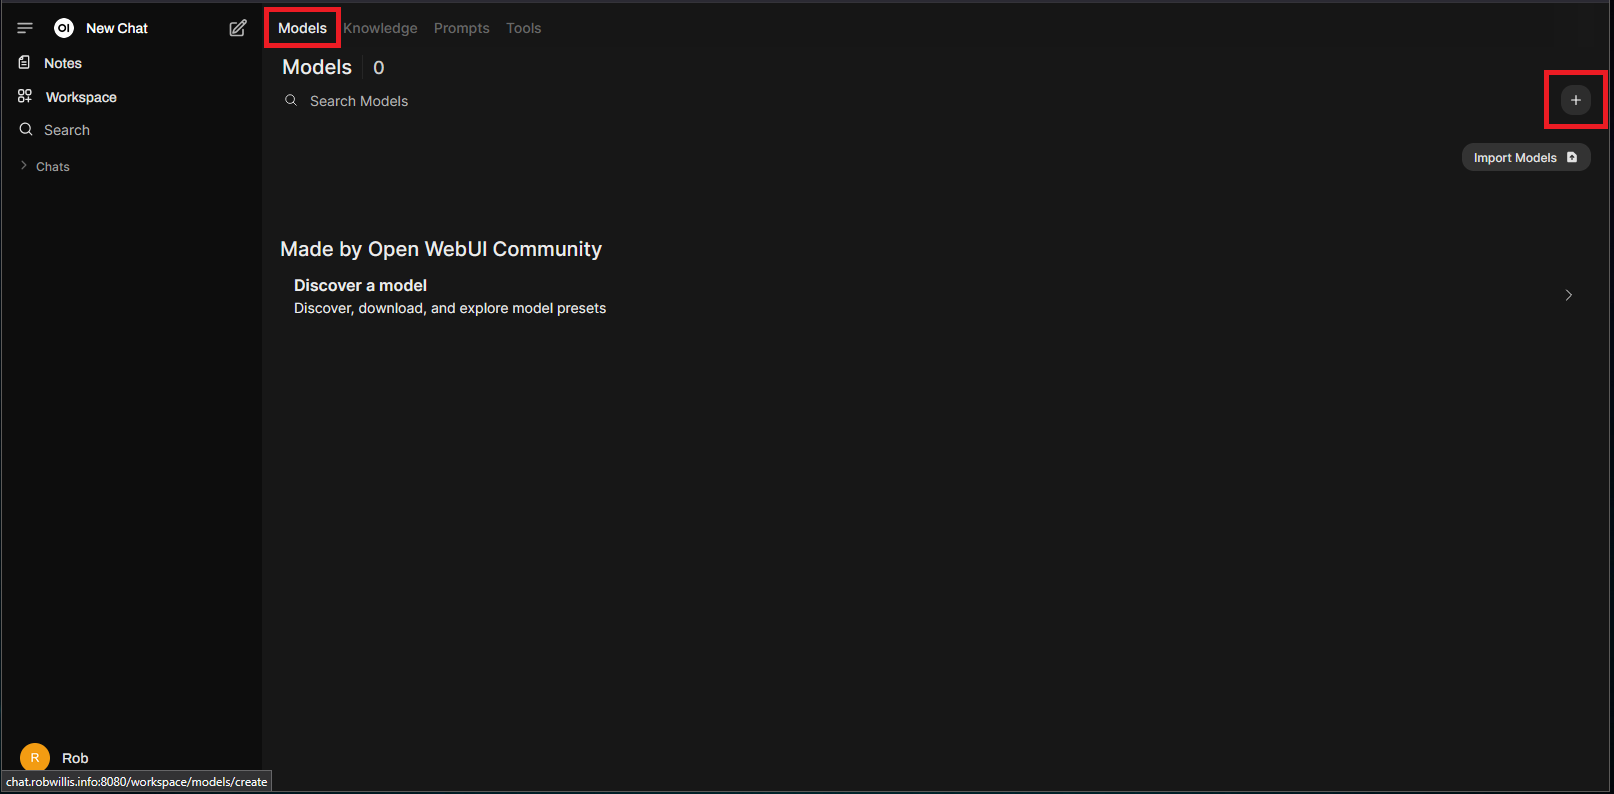The image size is (1614, 794).
Task: Click the Workspace grid icon in sidebar
Action: click(25, 96)
